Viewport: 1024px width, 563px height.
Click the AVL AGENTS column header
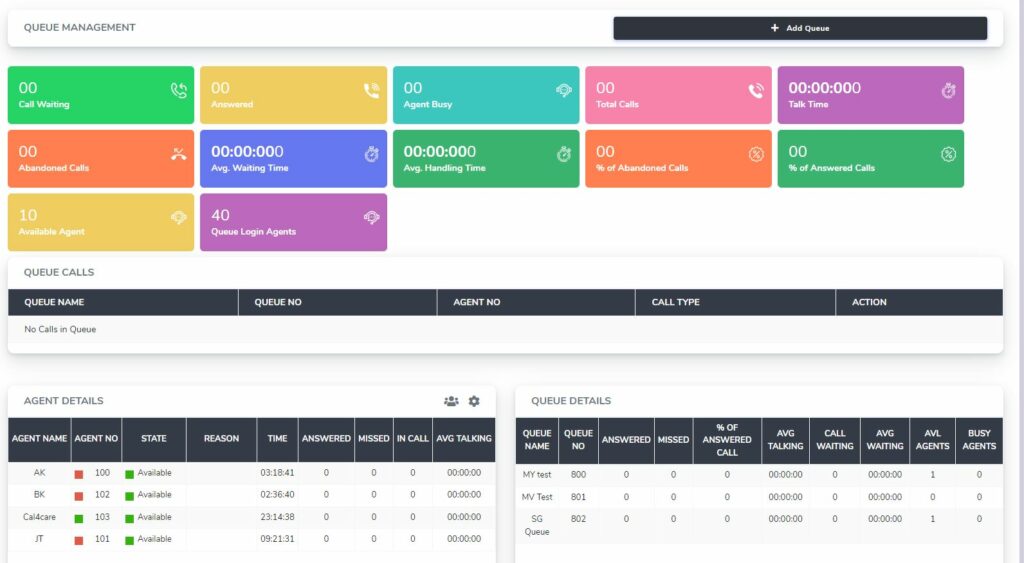point(932,440)
